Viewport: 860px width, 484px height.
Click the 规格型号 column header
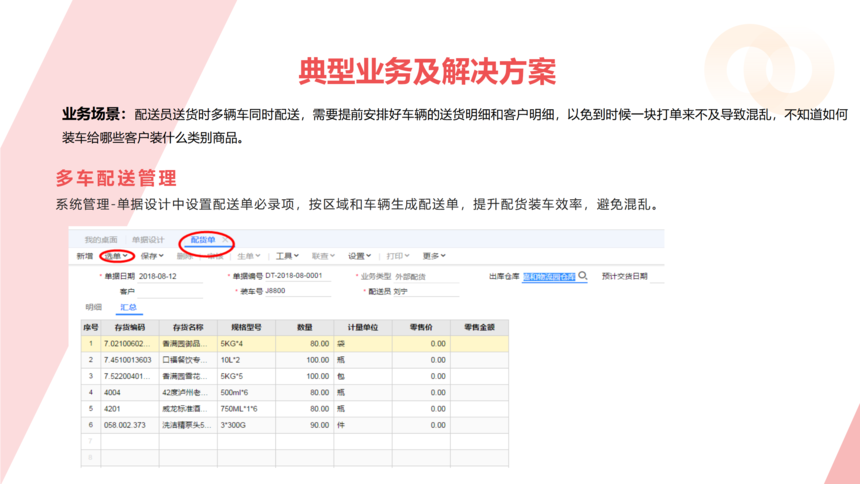point(246,328)
